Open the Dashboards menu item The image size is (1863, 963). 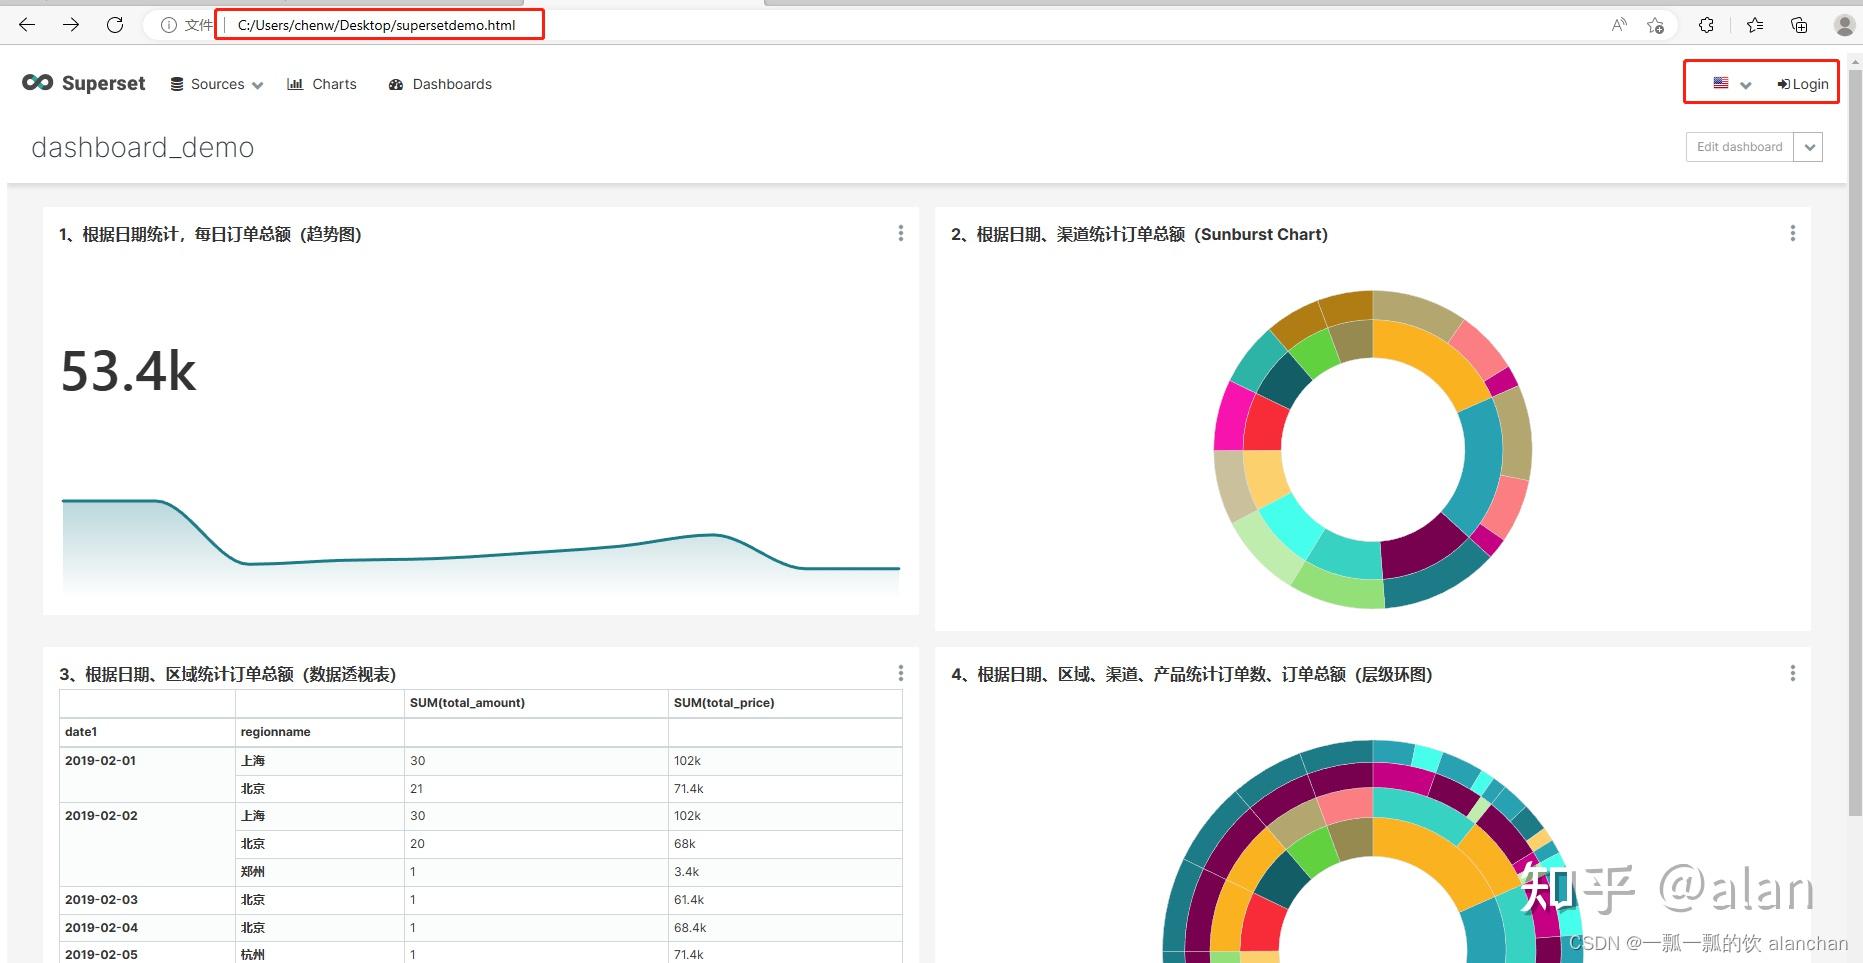(x=440, y=84)
